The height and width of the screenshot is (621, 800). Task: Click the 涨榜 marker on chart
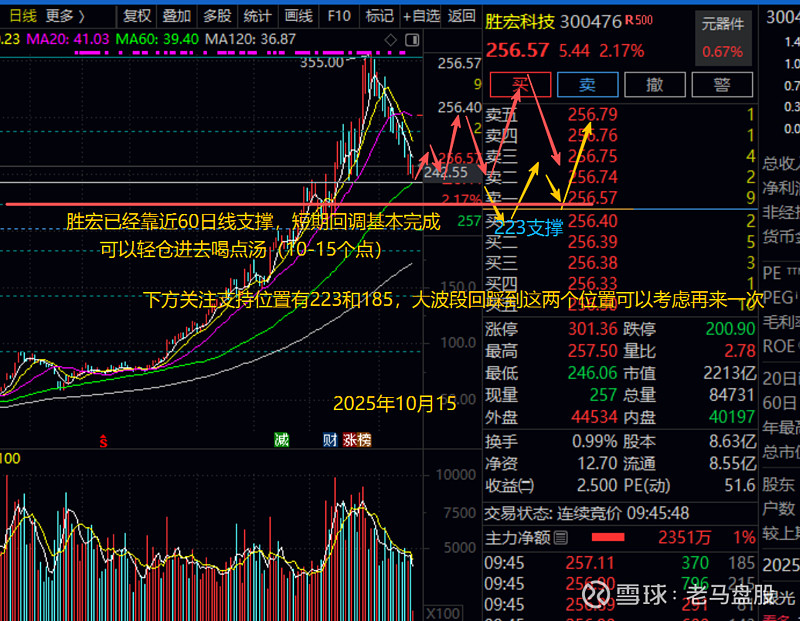(357, 439)
